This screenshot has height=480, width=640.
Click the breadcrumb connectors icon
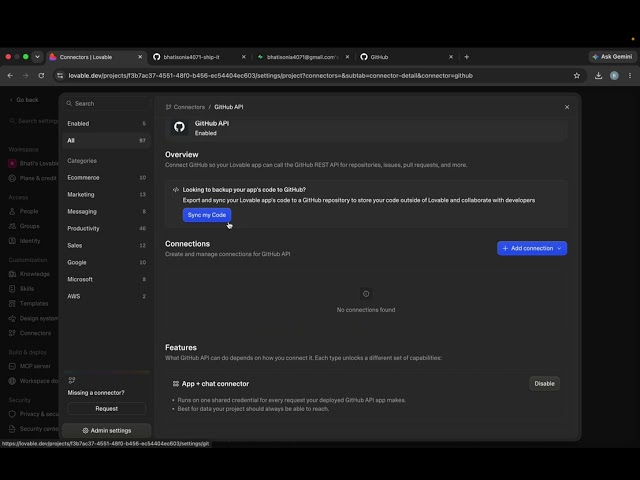pyautogui.click(x=168, y=107)
